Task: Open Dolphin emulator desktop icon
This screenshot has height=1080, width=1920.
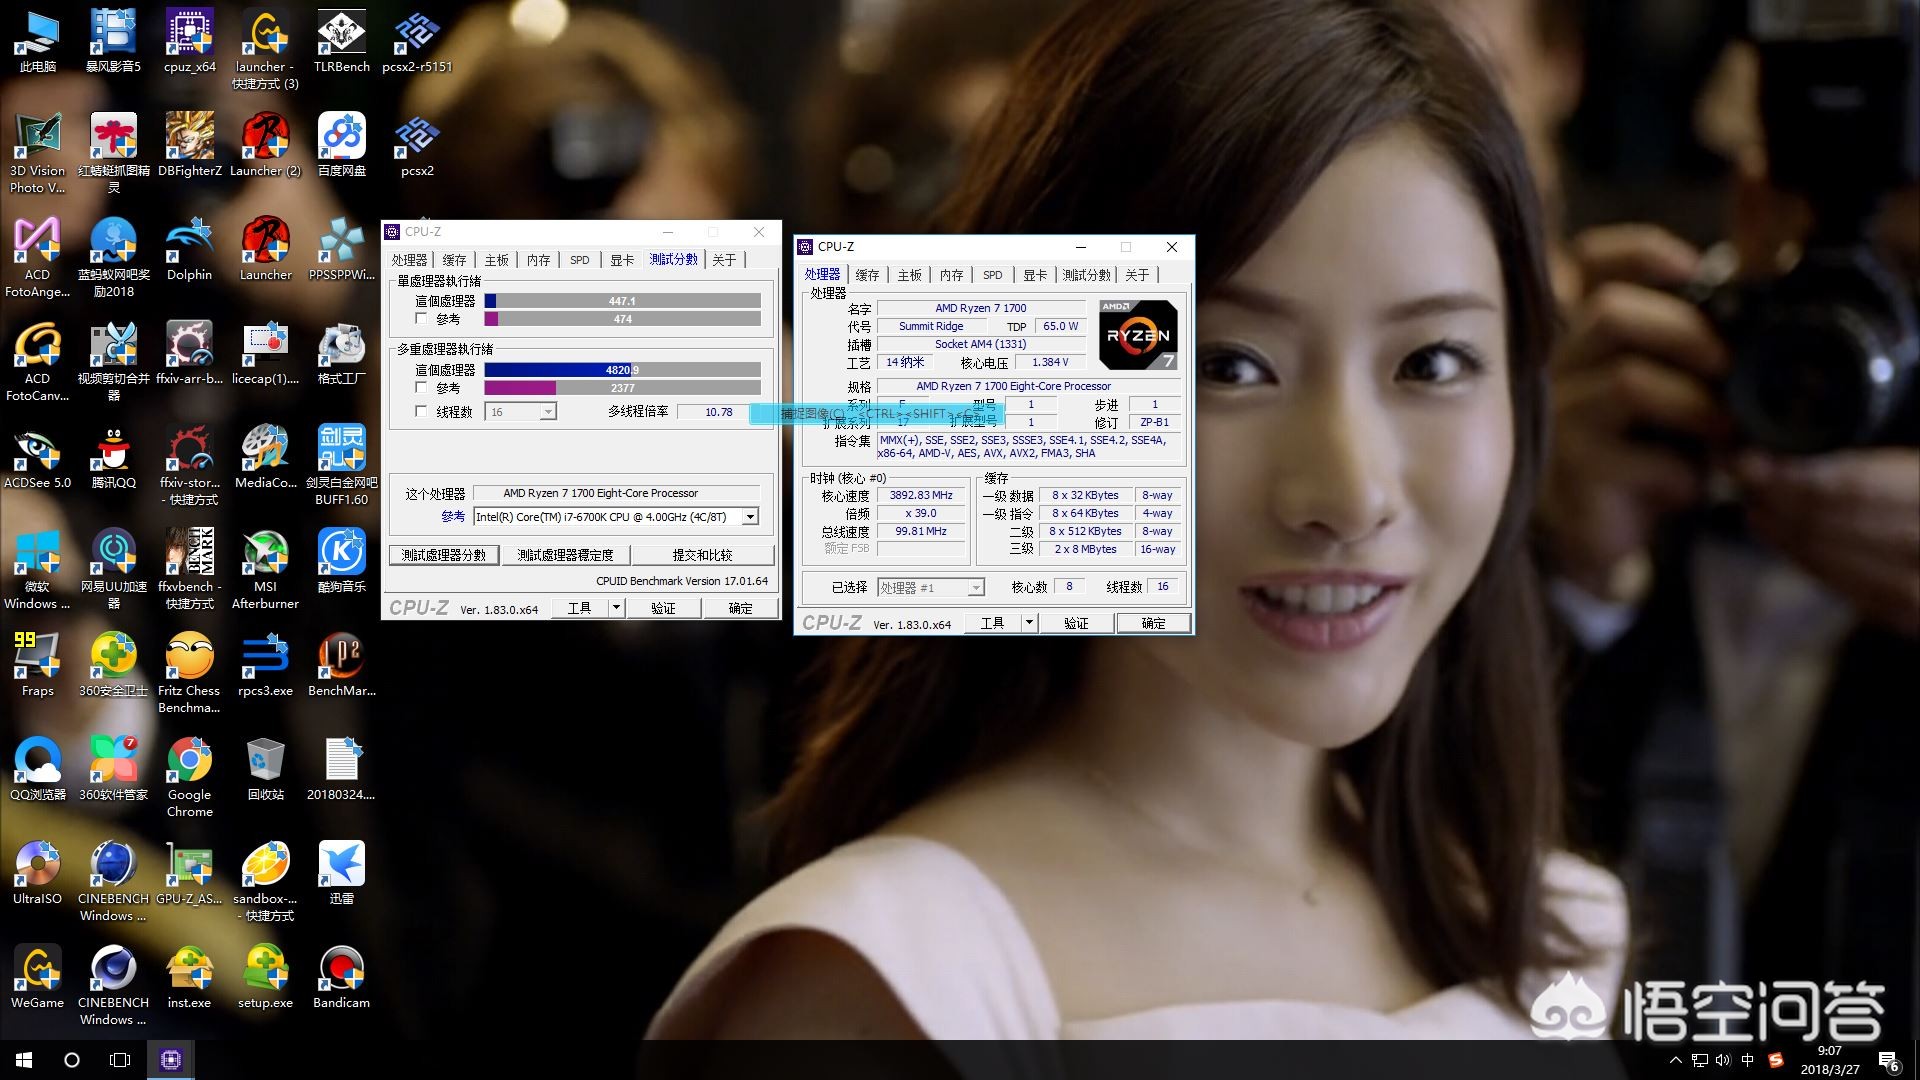Action: [190, 249]
